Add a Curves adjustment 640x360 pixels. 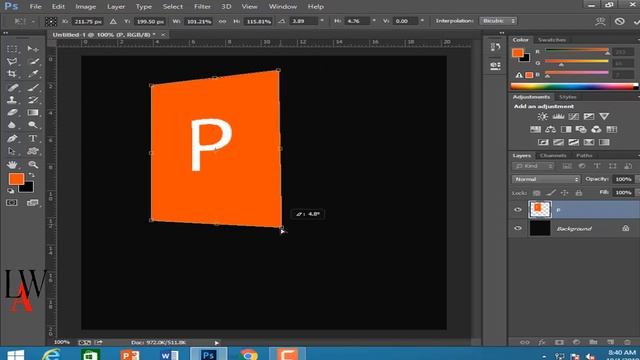tap(573, 117)
